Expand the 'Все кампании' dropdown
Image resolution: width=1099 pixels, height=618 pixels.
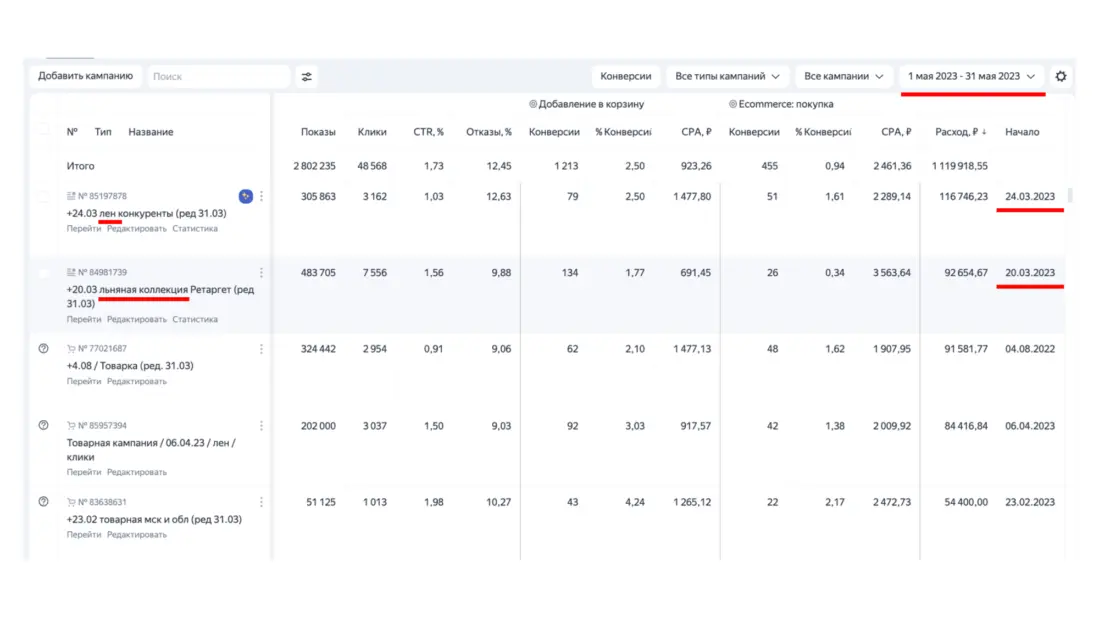click(844, 76)
